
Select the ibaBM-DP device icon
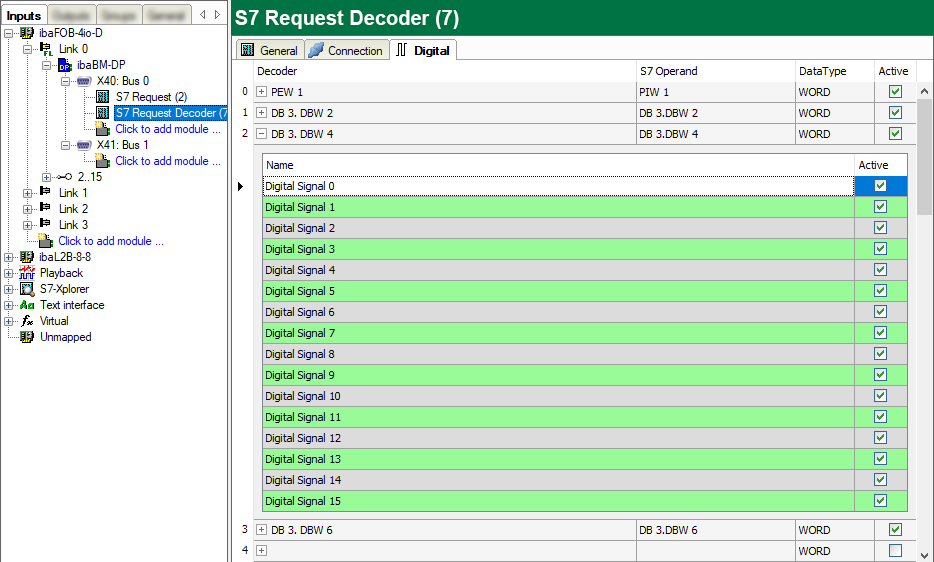pos(65,65)
